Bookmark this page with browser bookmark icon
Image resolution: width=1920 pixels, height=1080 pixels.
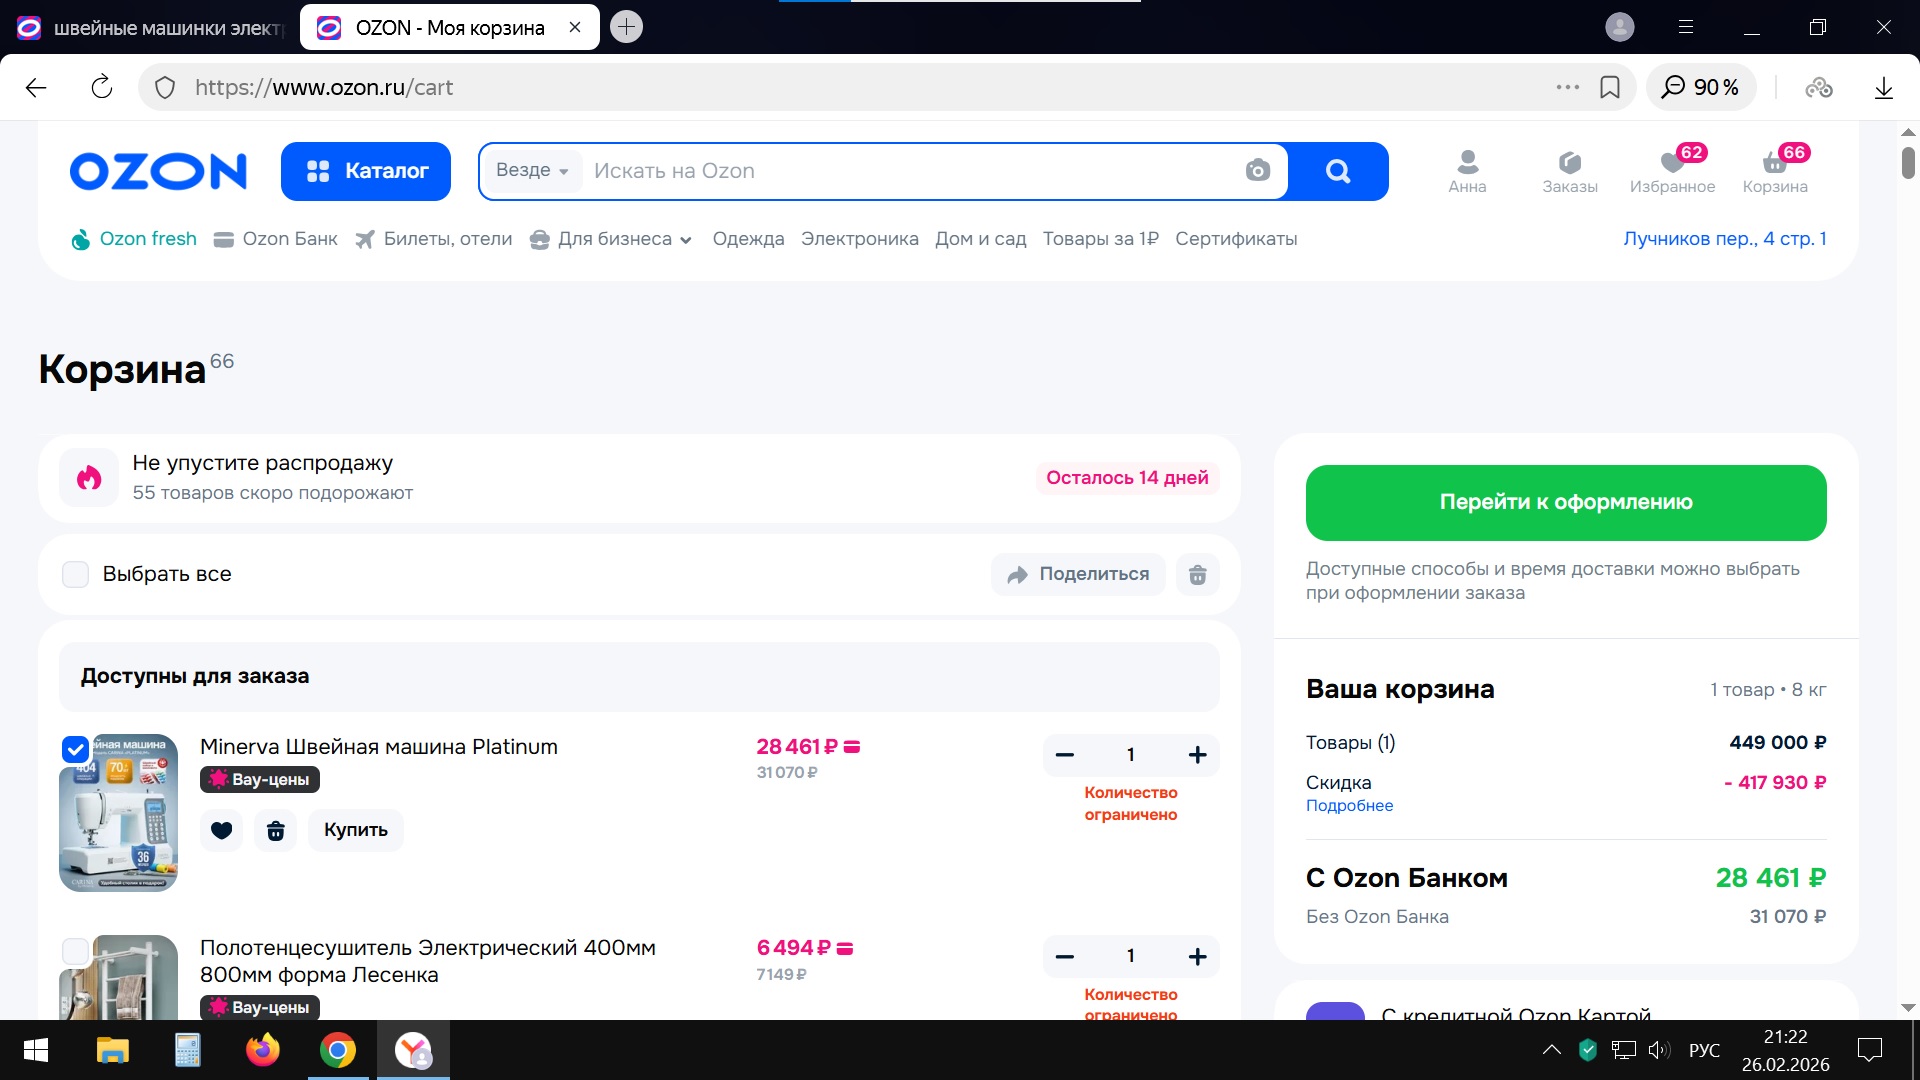pyautogui.click(x=1610, y=87)
